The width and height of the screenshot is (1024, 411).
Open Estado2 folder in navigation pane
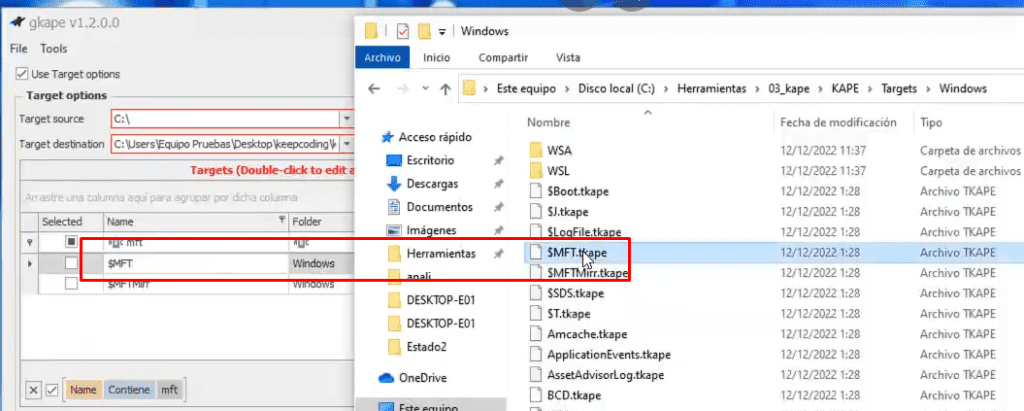click(426, 347)
